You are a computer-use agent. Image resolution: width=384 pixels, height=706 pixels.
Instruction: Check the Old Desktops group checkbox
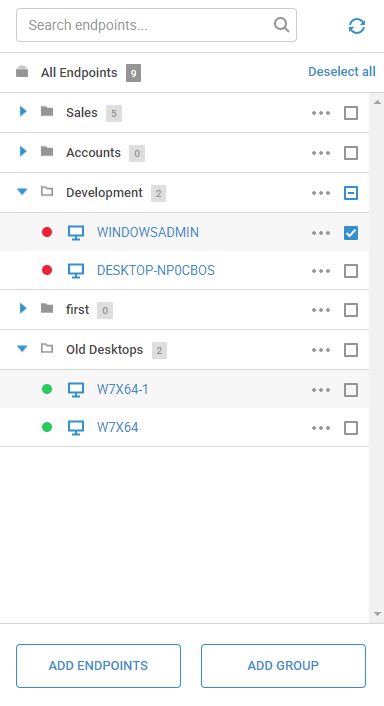351,350
